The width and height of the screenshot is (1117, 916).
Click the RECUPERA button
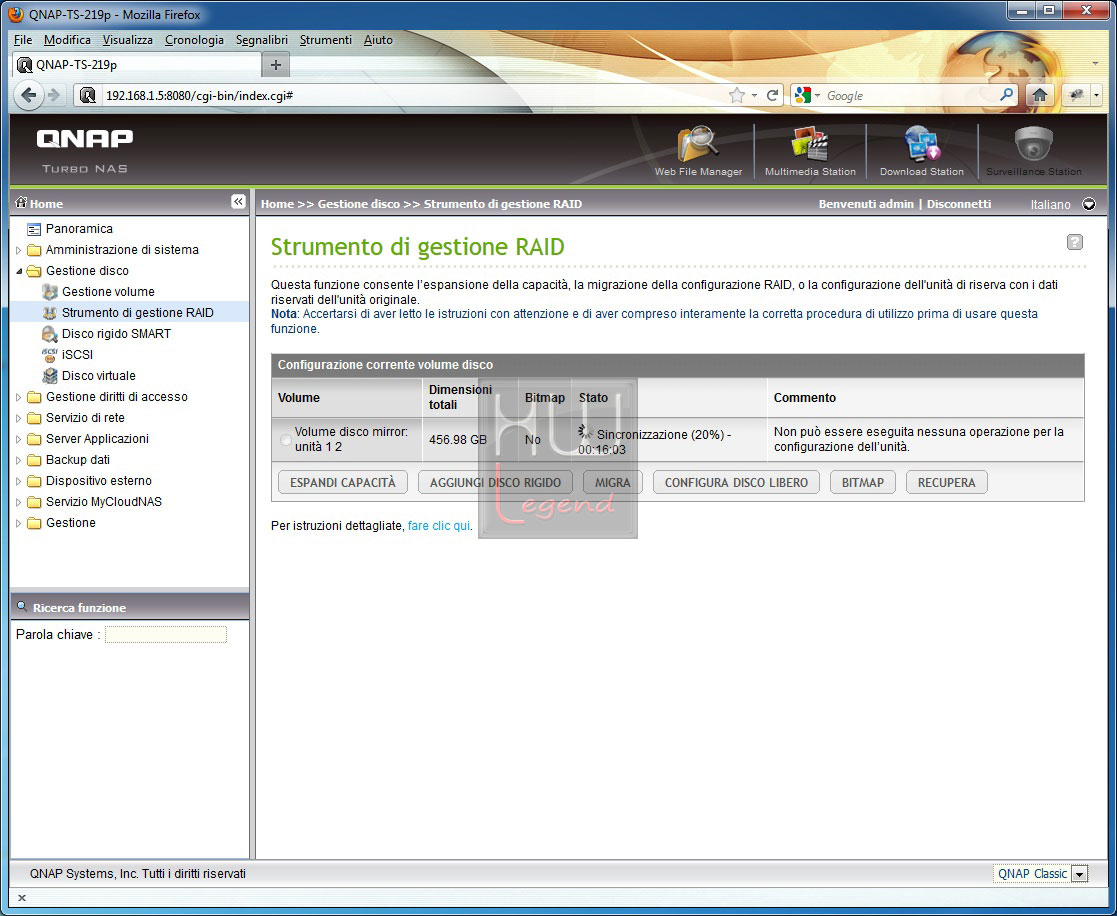(946, 482)
